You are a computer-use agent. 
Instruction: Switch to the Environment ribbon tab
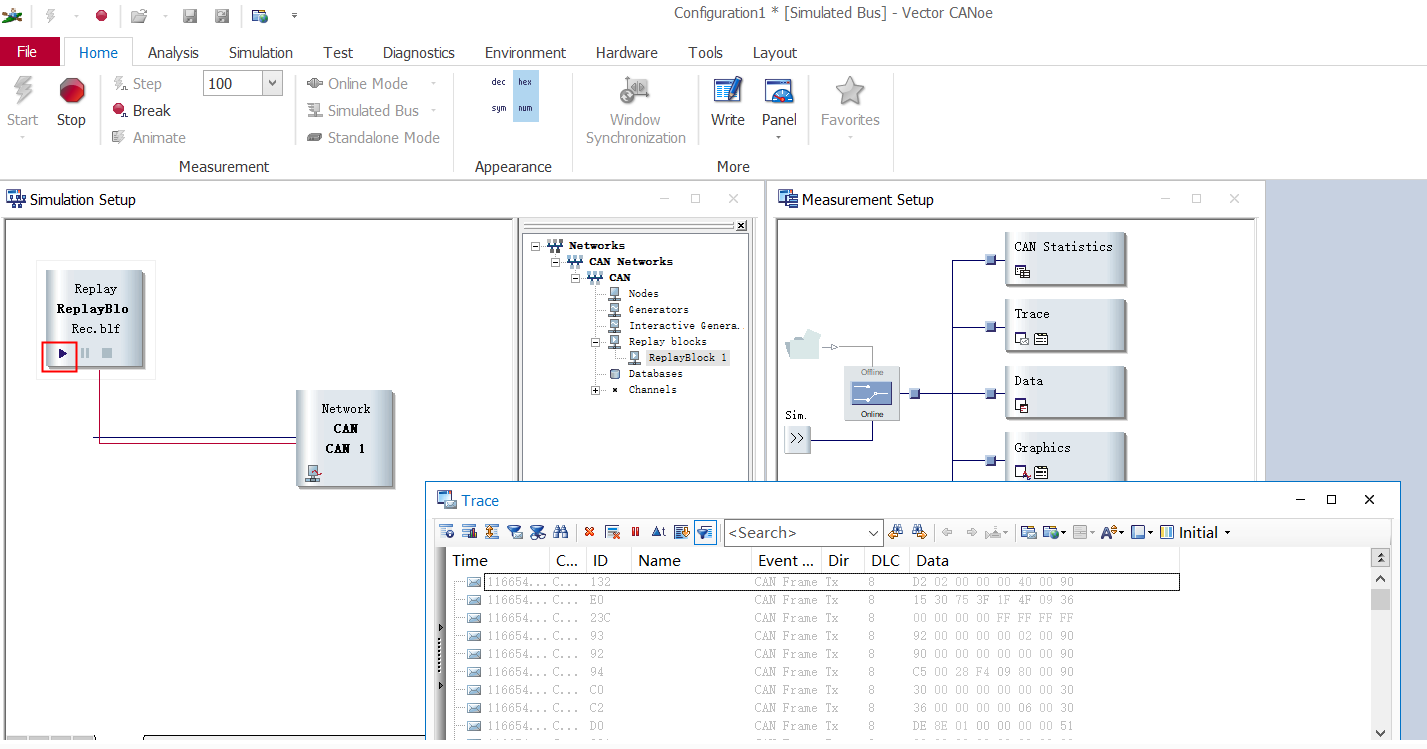click(x=525, y=53)
